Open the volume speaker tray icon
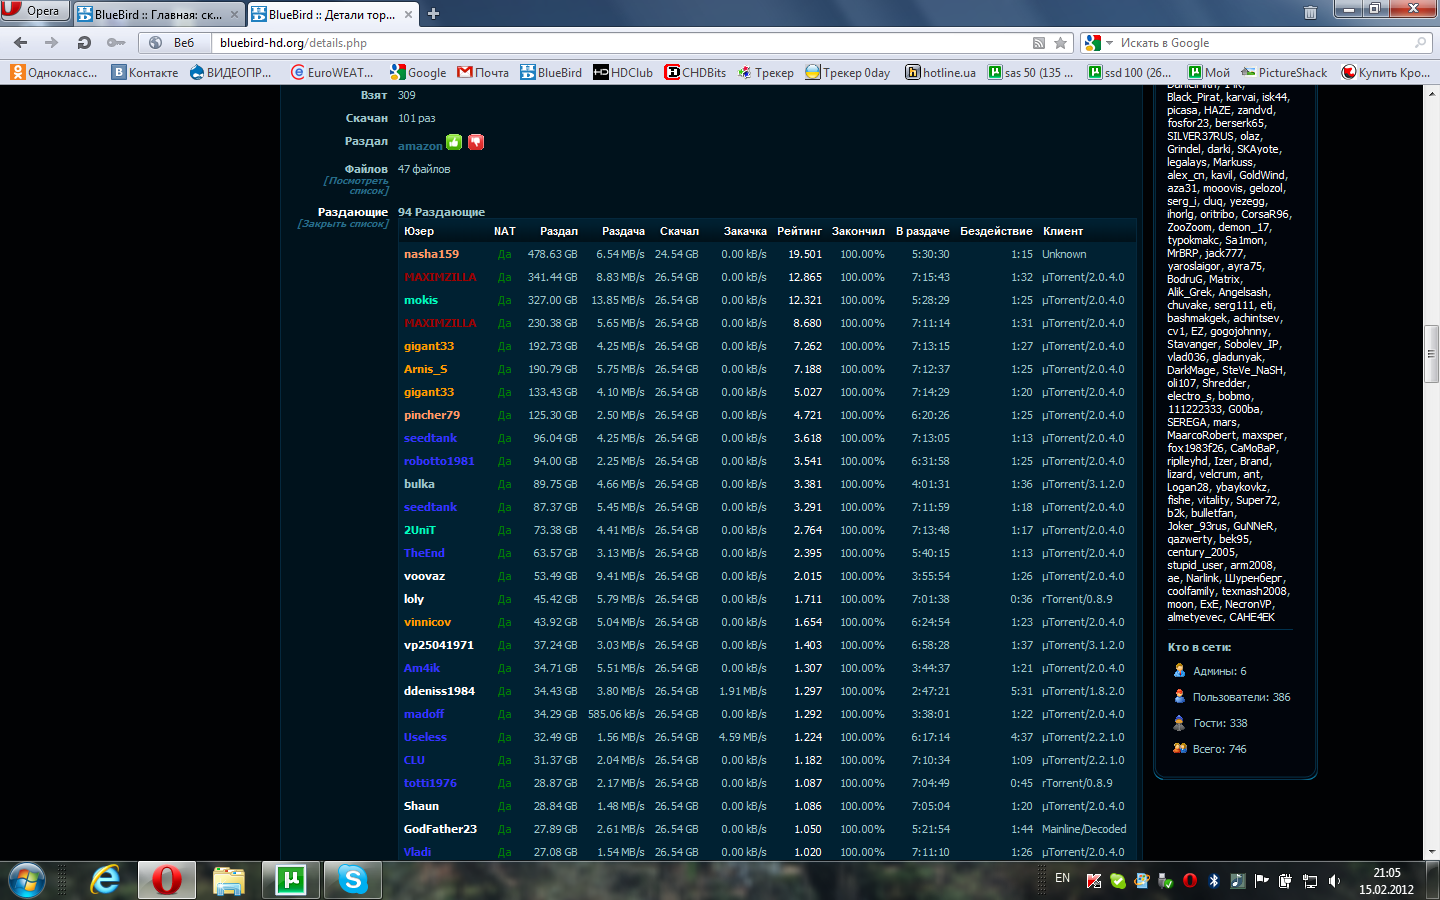 coord(1334,881)
